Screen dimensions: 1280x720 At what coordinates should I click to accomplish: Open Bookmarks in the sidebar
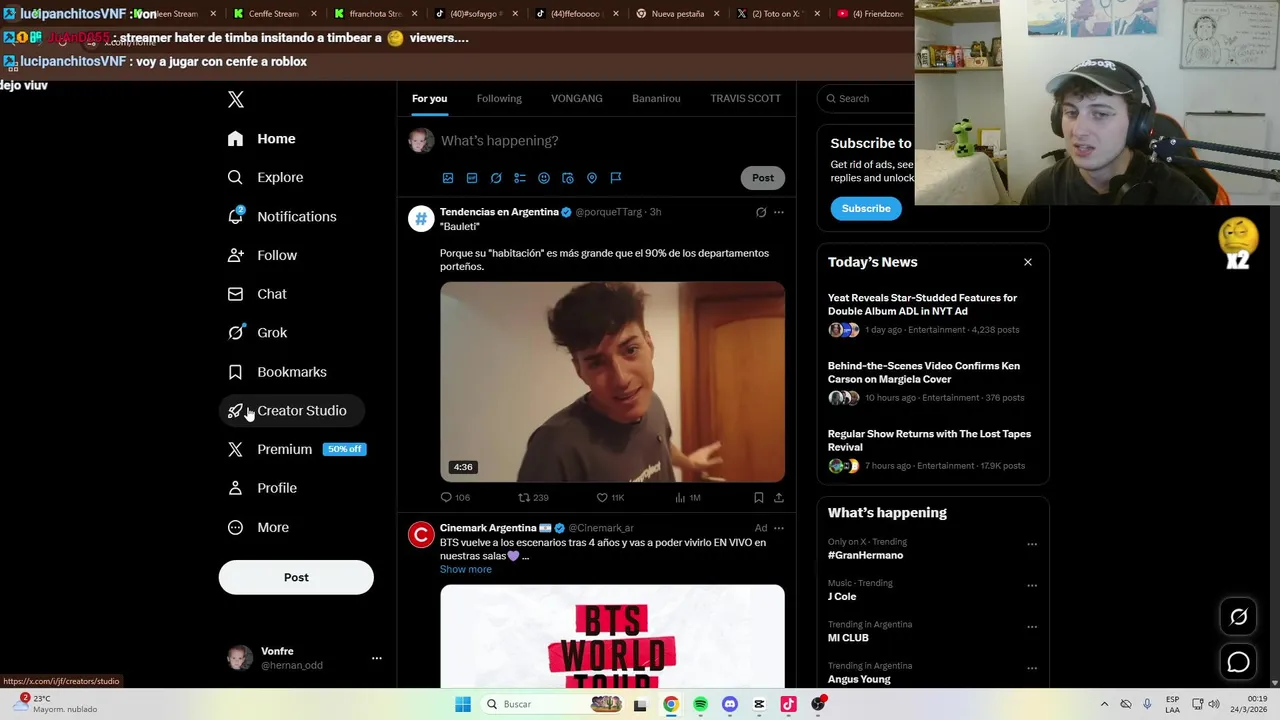(x=278, y=372)
